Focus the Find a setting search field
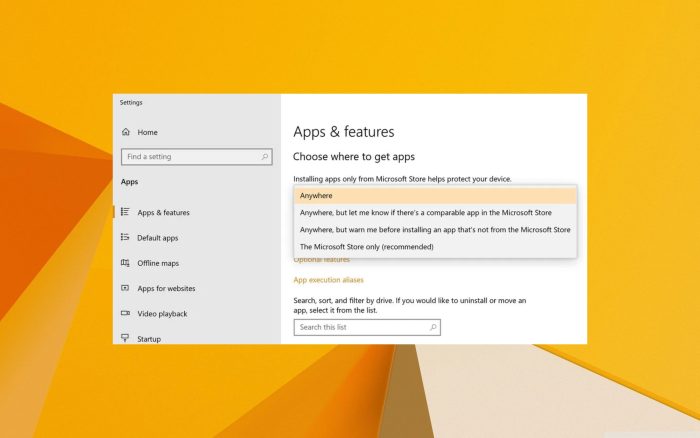This screenshot has width=700, height=438. [x=196, y=157]
